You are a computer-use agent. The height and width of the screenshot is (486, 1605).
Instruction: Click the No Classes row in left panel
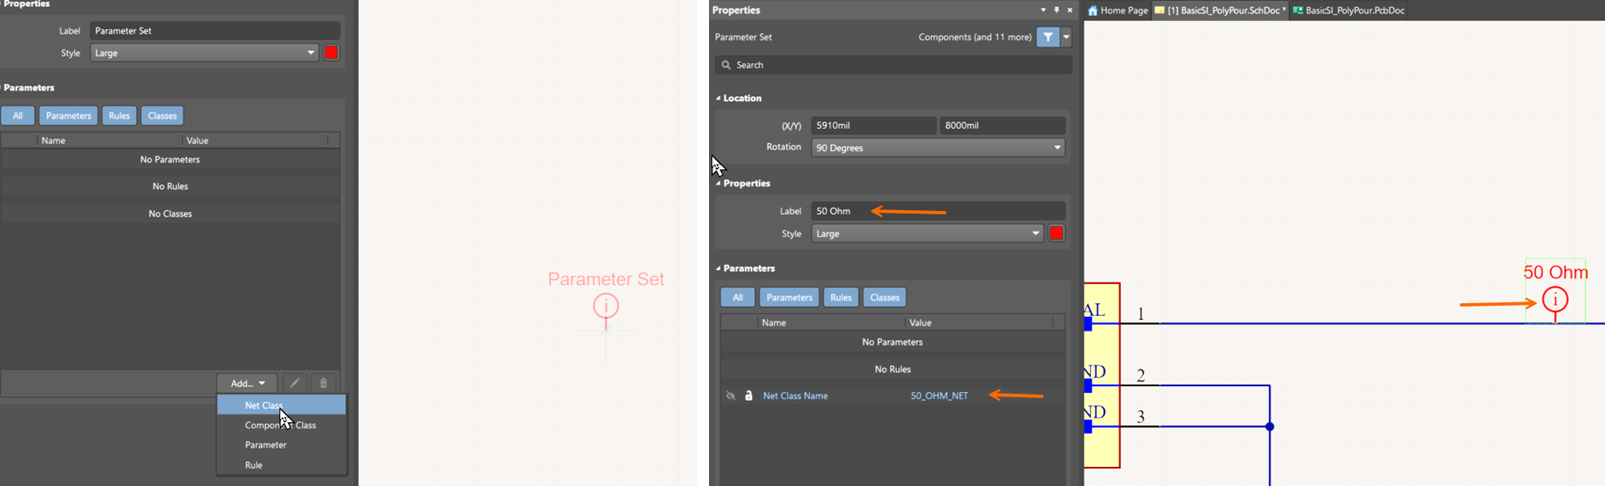coord(170,214)
